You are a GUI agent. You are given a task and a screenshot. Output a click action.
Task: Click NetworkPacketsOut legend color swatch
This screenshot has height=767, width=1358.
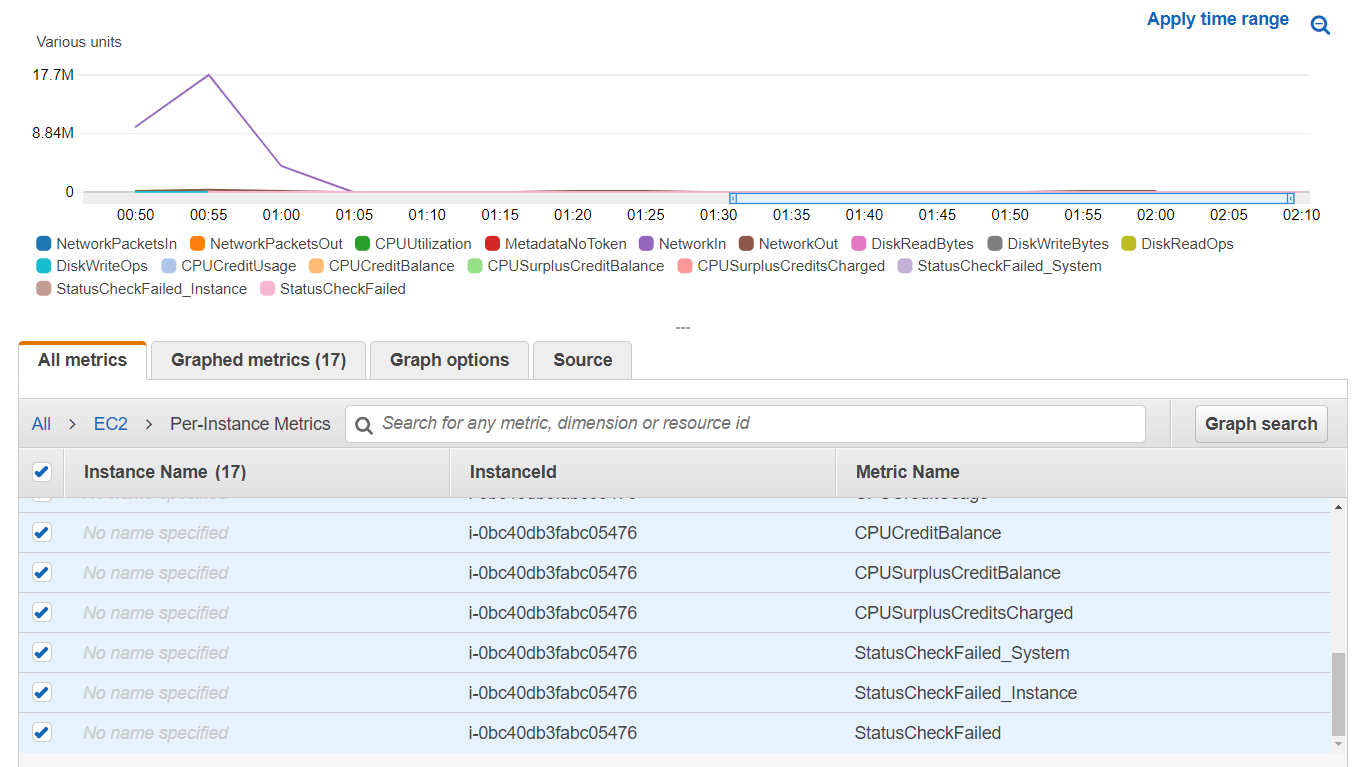(197, 244)
